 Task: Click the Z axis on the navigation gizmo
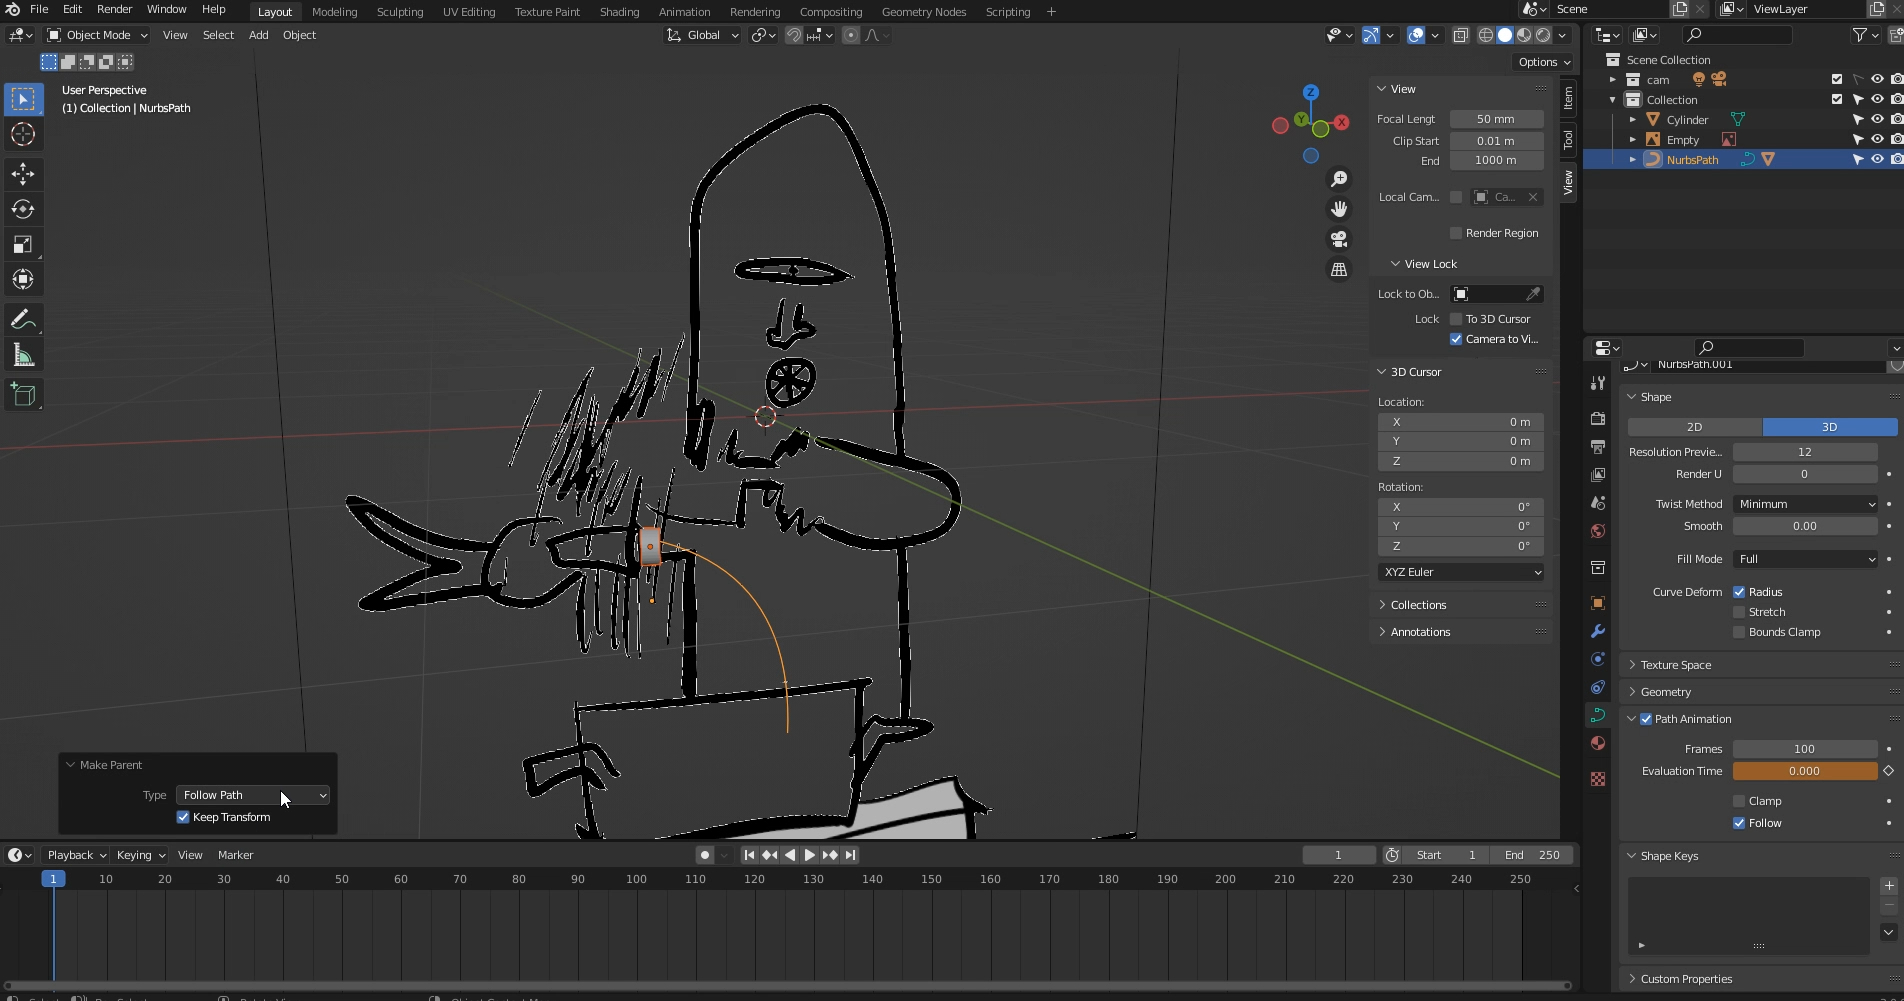pos(1310,92)
